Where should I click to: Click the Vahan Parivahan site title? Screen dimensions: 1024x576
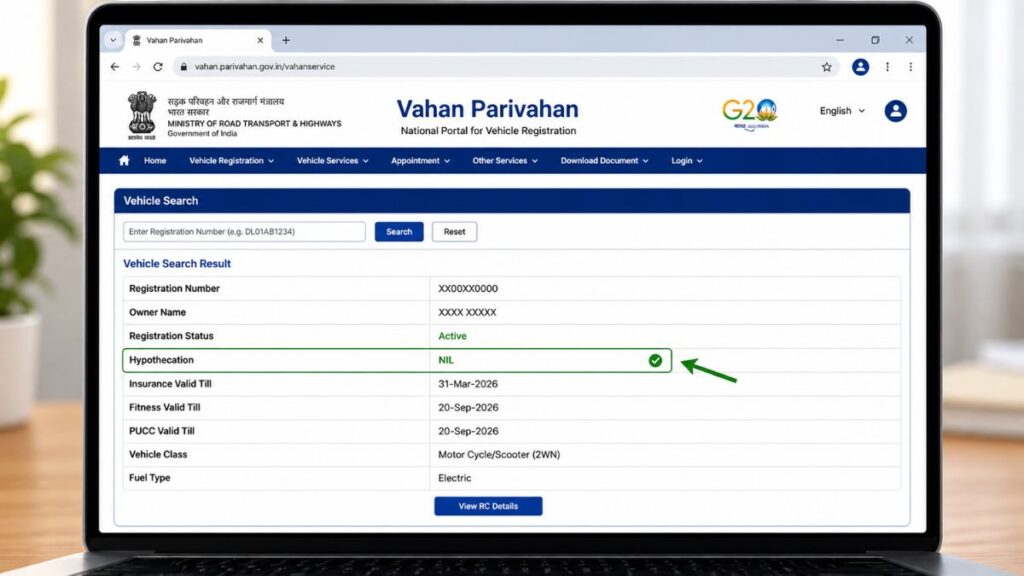pos(487,109)
